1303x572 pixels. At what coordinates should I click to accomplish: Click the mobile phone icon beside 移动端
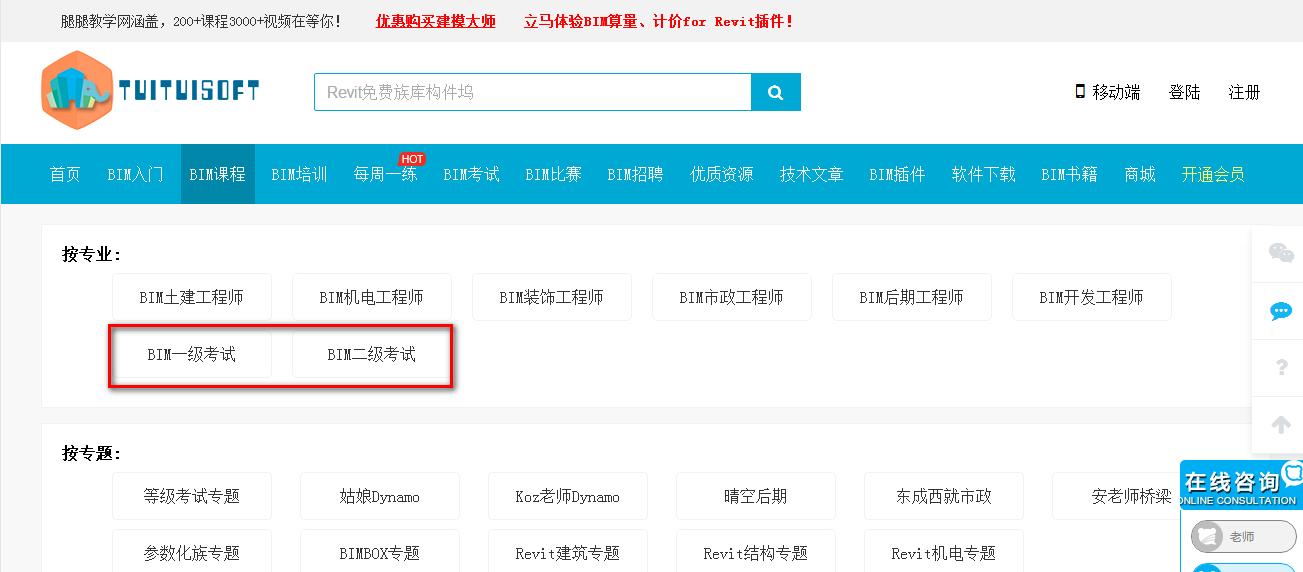point(1080,91)
